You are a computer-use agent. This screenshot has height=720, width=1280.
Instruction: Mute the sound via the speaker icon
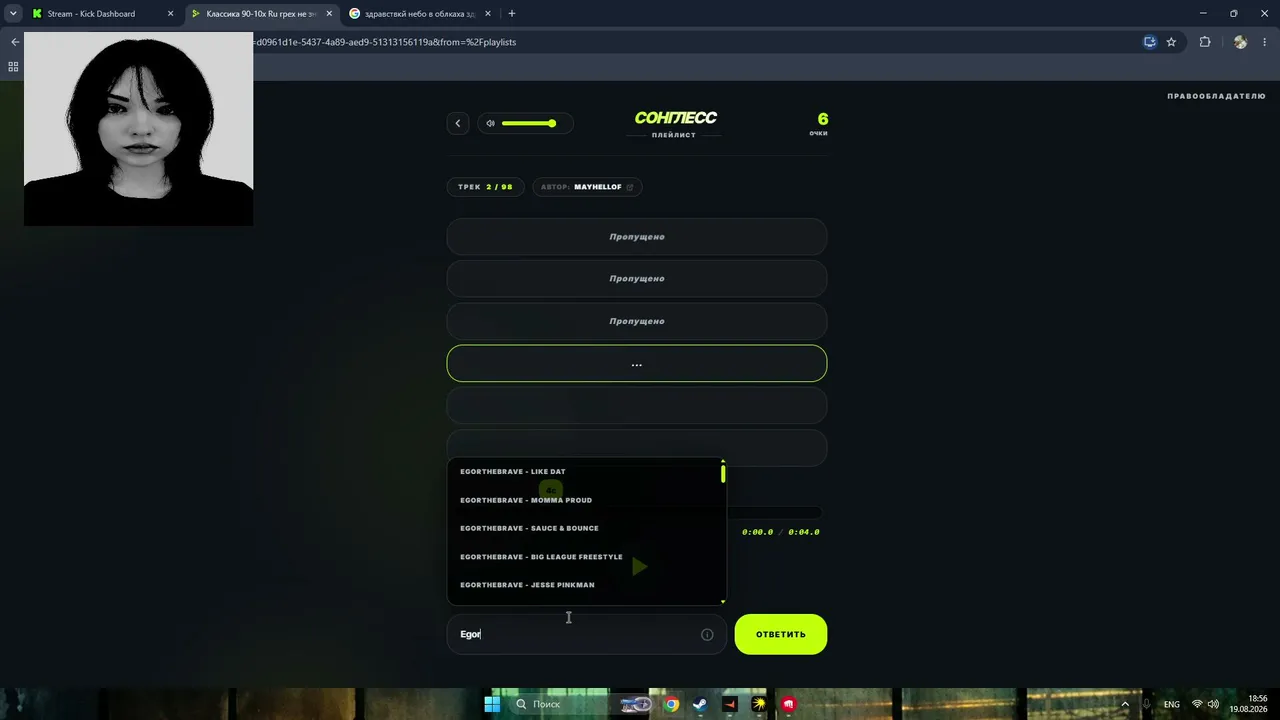[490, 123]
